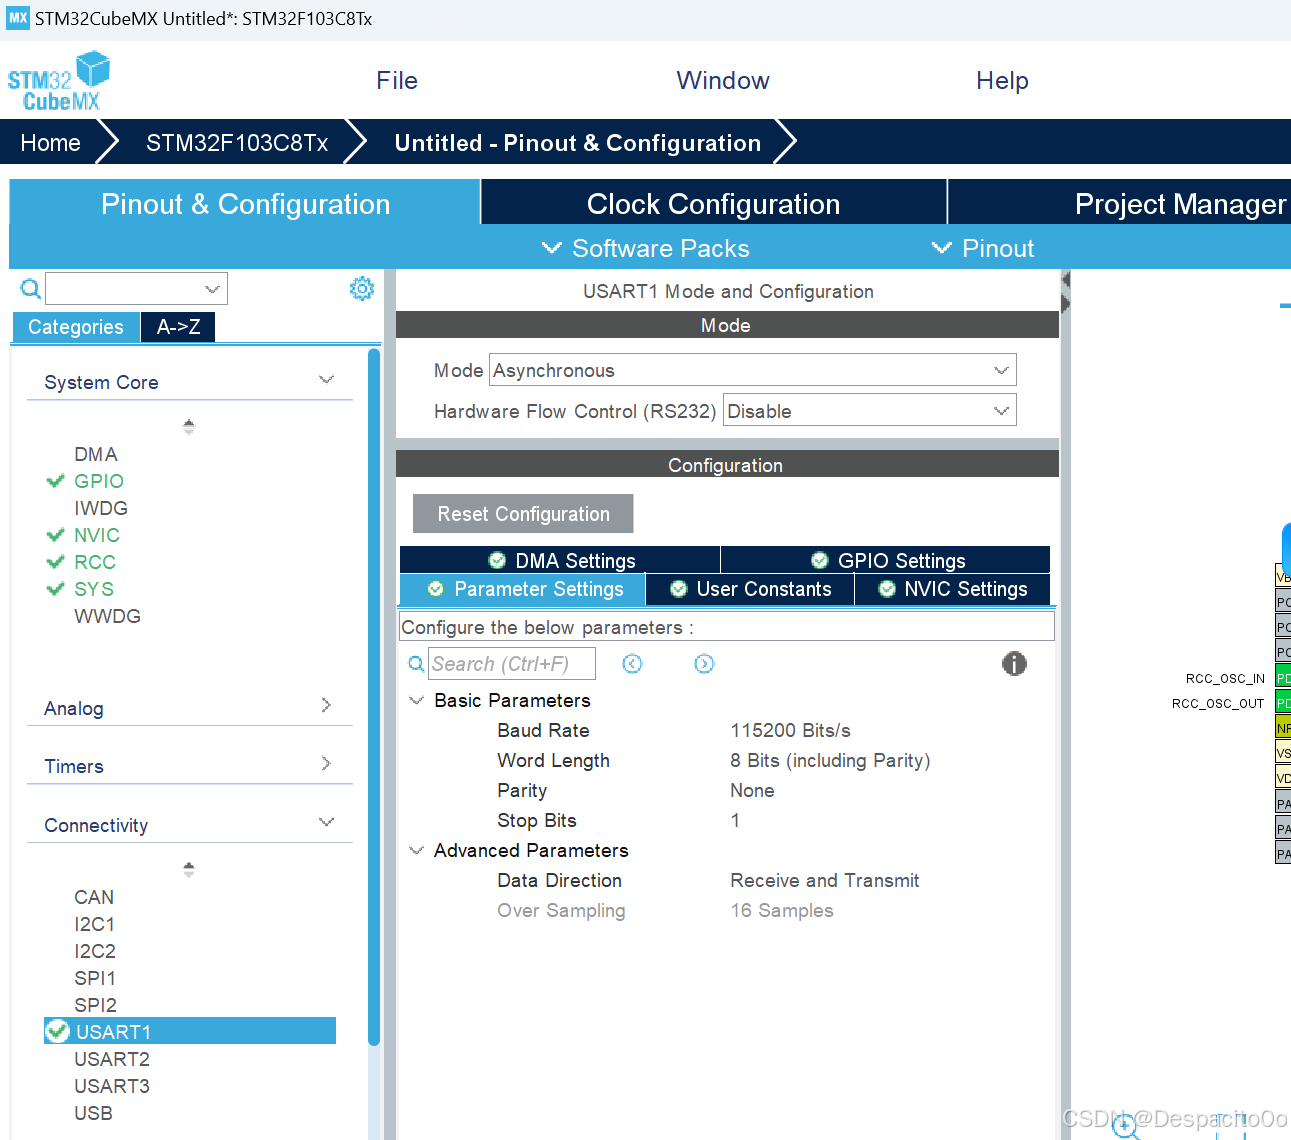Expand the Analog category
1291x1140 pixels.
point(326,705)
